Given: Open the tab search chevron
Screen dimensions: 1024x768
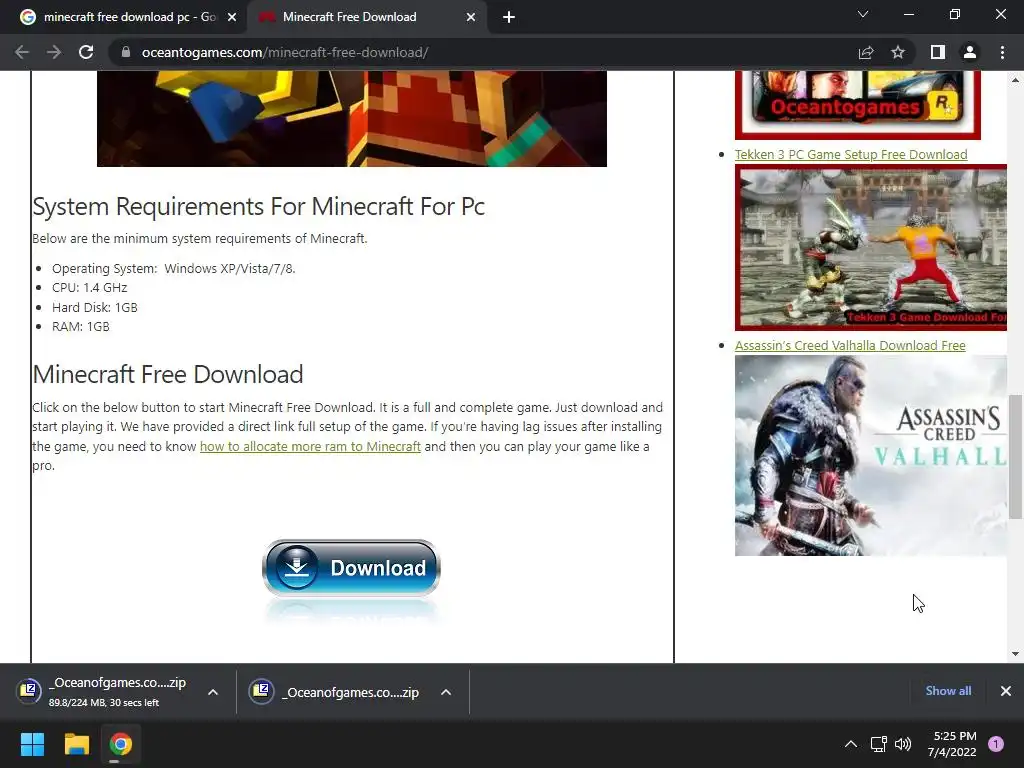Looking at the screenshot, I should tap(863, 14).
